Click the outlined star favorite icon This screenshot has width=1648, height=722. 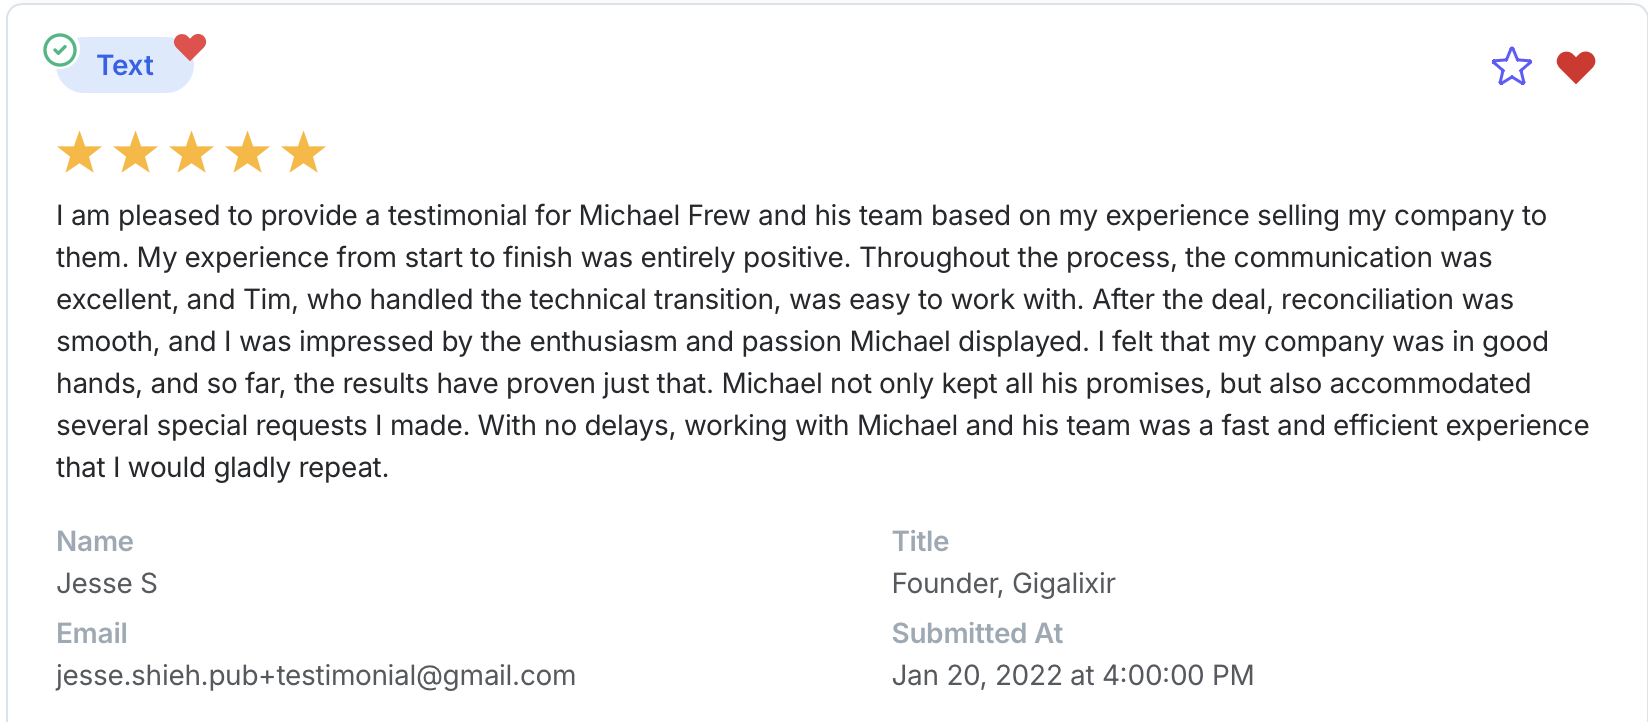click(1511, 67)
